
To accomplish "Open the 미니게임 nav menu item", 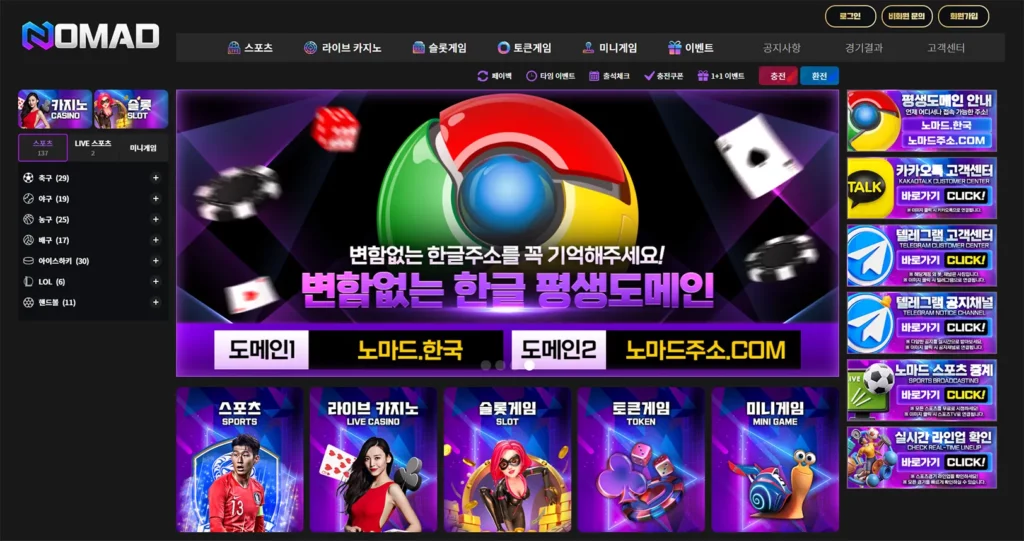I will (609, 48).
